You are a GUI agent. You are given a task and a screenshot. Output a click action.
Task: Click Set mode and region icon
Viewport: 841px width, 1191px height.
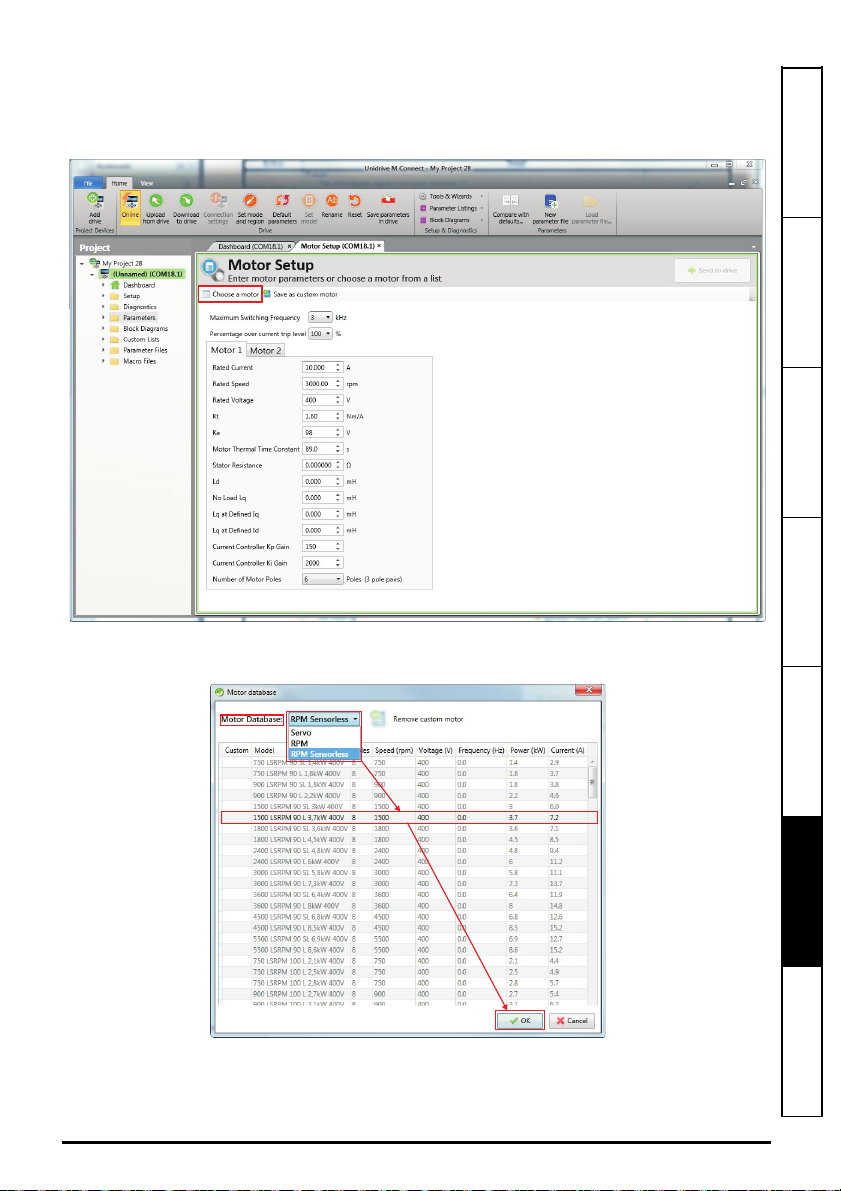(250, 201)
